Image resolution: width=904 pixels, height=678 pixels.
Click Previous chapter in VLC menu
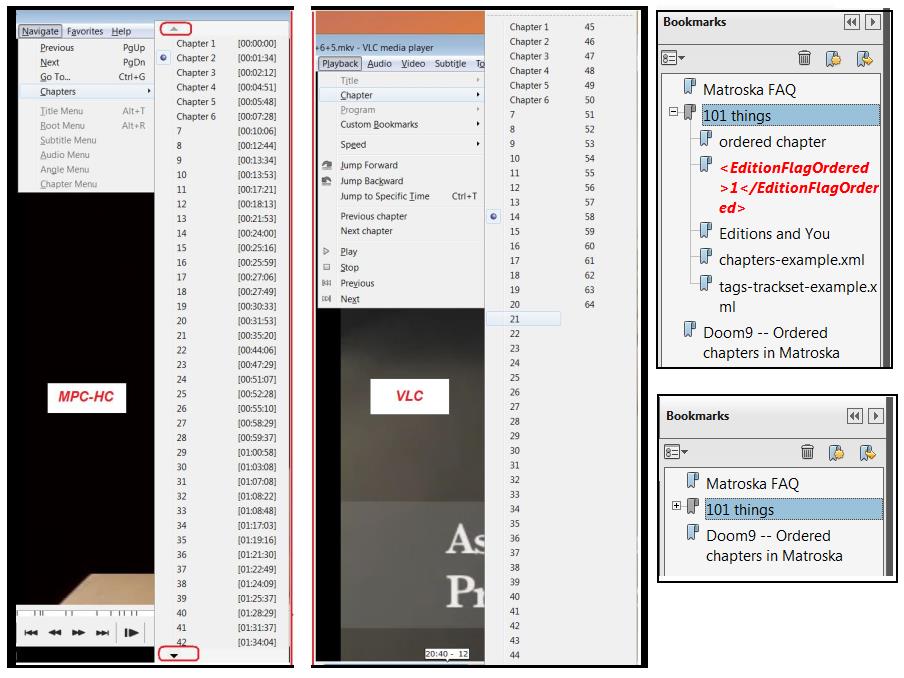[401, 216]
